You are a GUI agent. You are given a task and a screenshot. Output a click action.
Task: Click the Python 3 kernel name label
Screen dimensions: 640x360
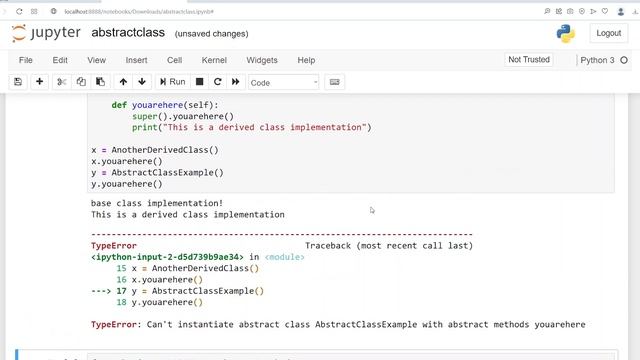point(597,60)
